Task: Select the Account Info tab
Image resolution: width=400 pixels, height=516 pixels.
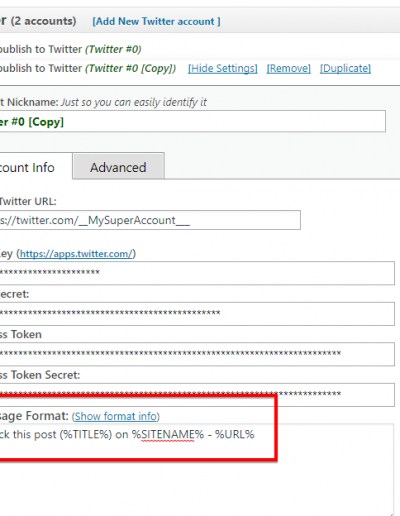Action: [x=35, y=166]
